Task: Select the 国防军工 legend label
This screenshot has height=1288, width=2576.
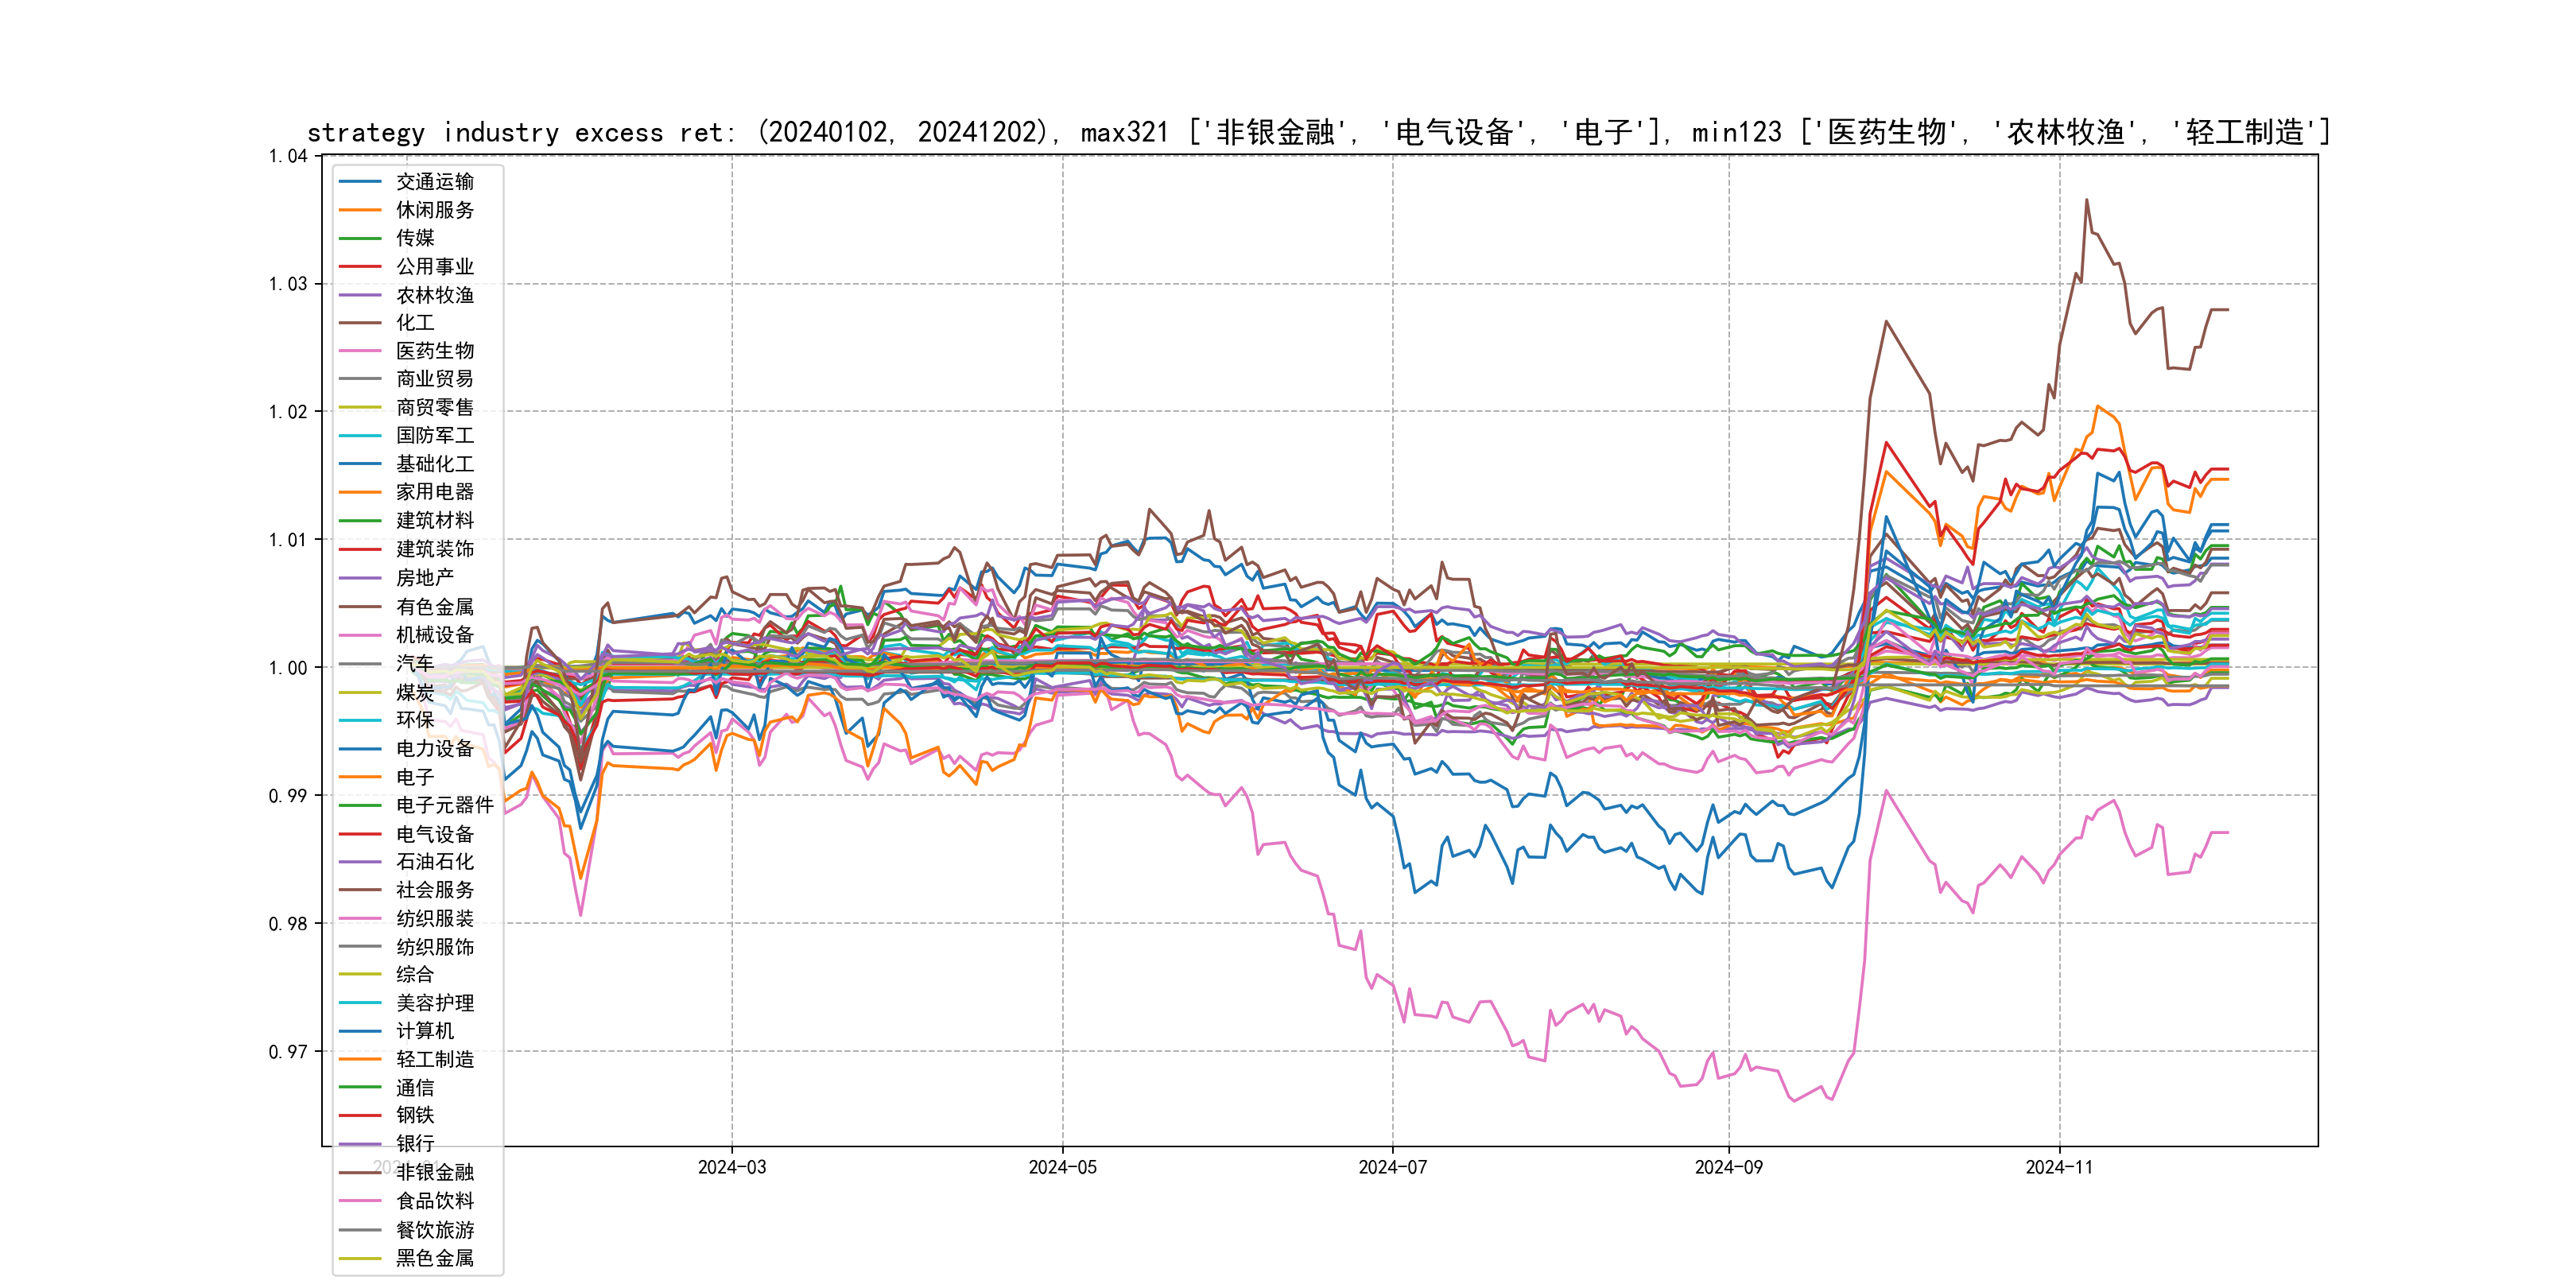Action: [434, 436]
